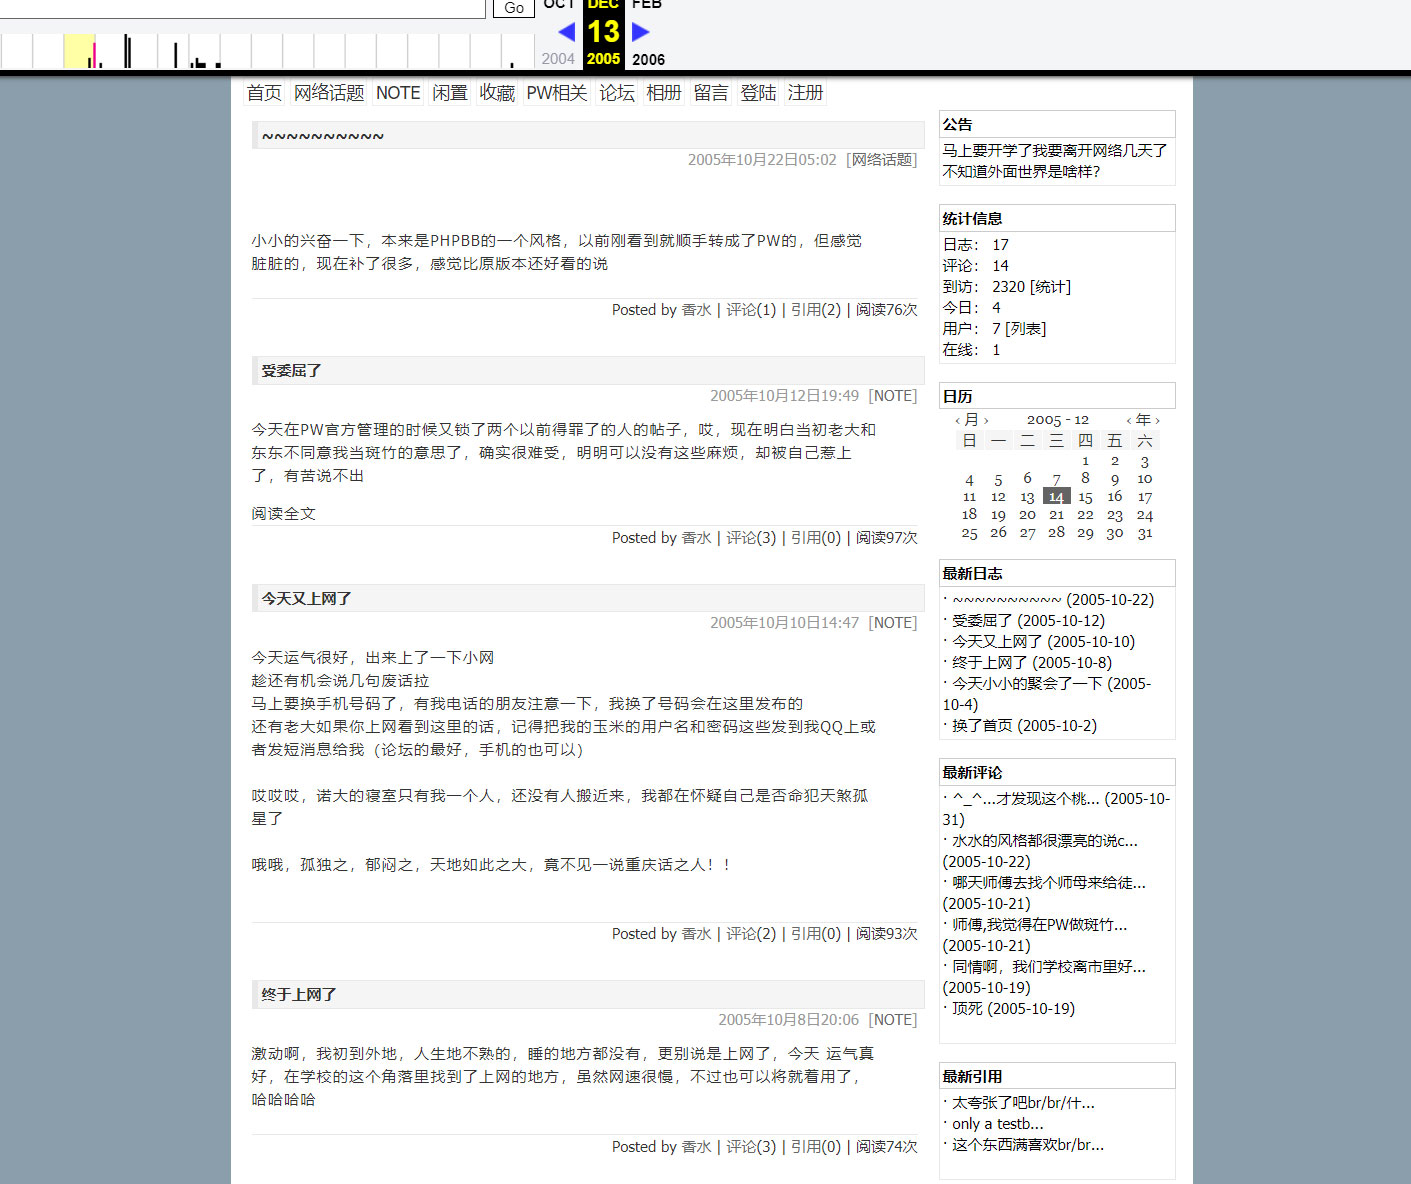This screenshot has width=1411, height=1184.
Task: Open [列表] user list link
Action: (1026, 329)
